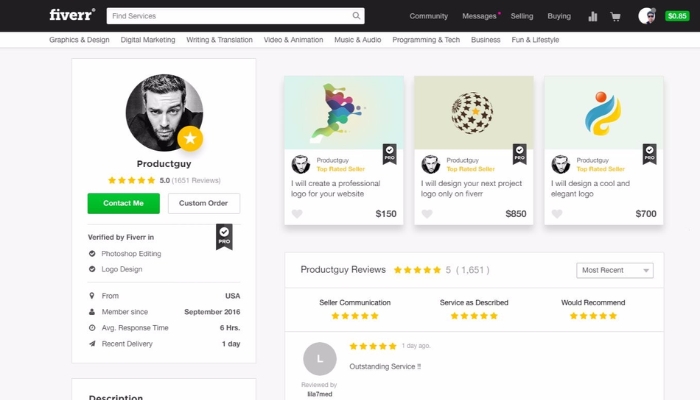Click the gold star badge on profile photo
The width and height of the screenshot is (700, 400).
tap(190, 138)
